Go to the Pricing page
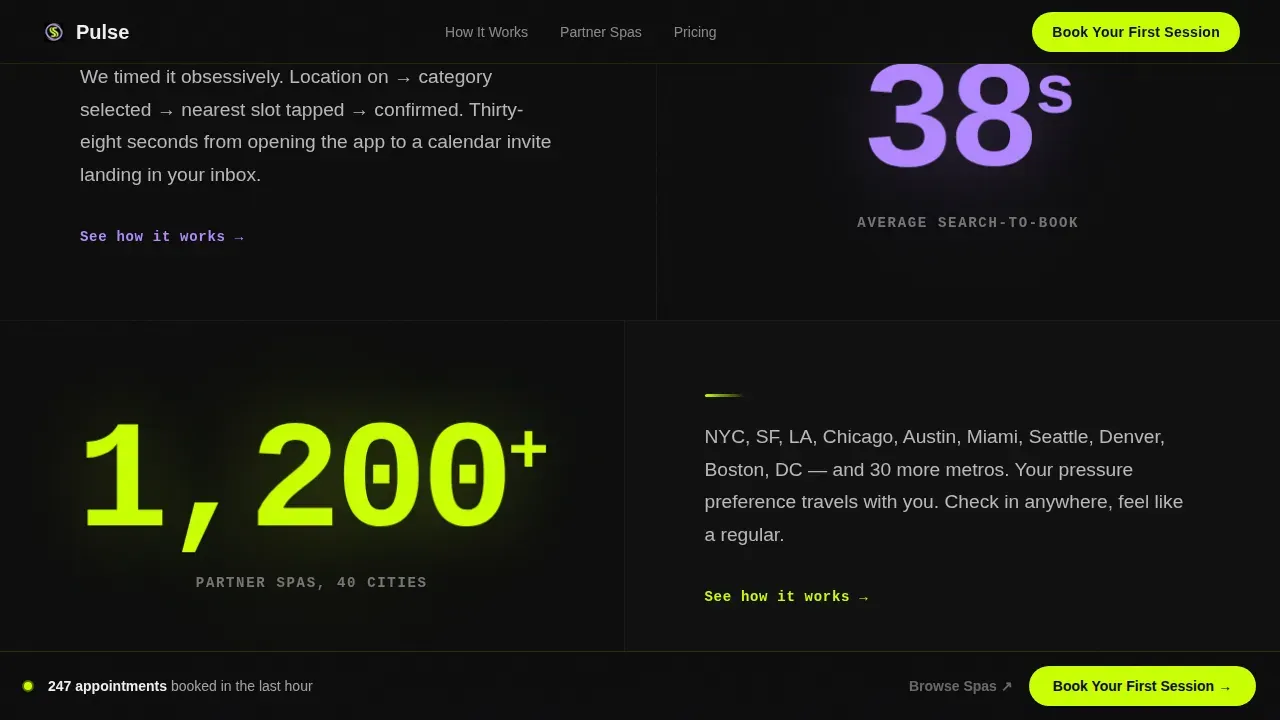Screen dimensions: 1280x720 (695, 32)
